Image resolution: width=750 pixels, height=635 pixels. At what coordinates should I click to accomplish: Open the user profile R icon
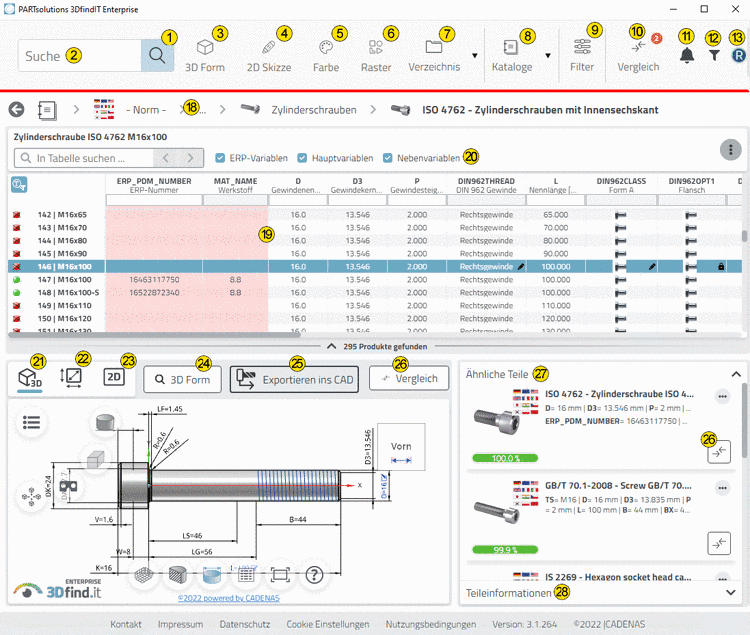(739, 55)
